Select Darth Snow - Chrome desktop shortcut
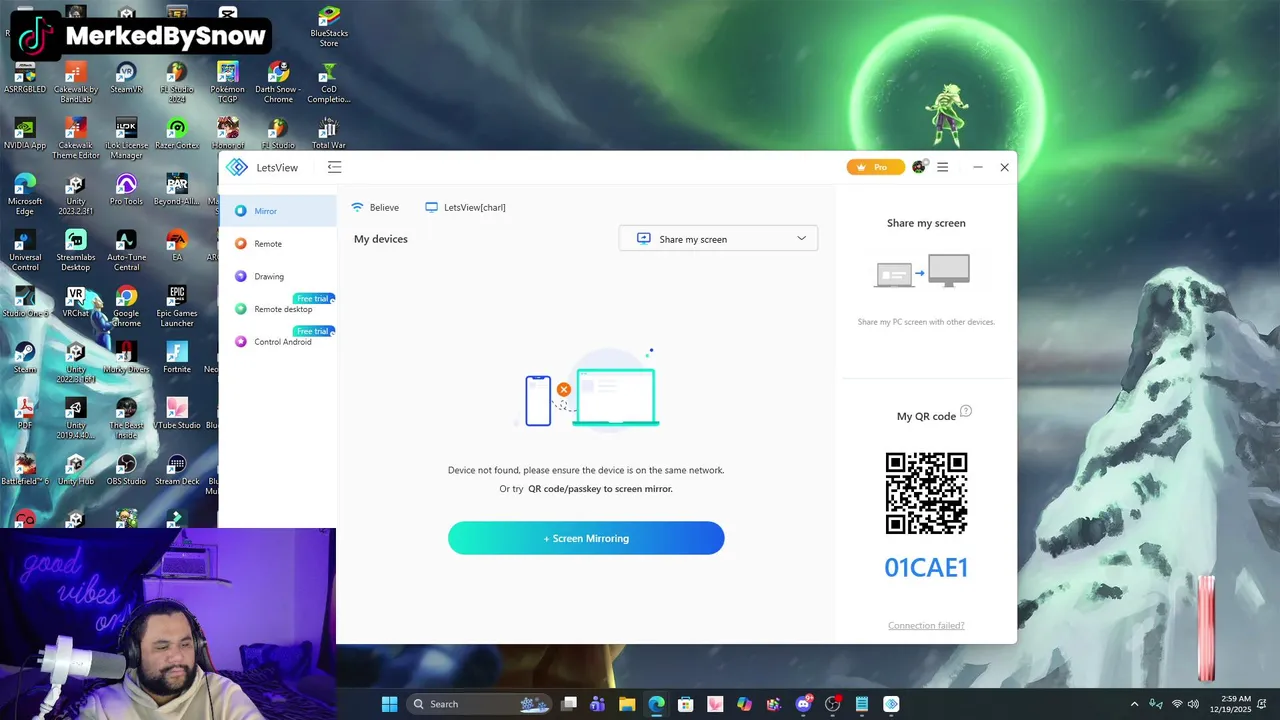 pos(278,83)
